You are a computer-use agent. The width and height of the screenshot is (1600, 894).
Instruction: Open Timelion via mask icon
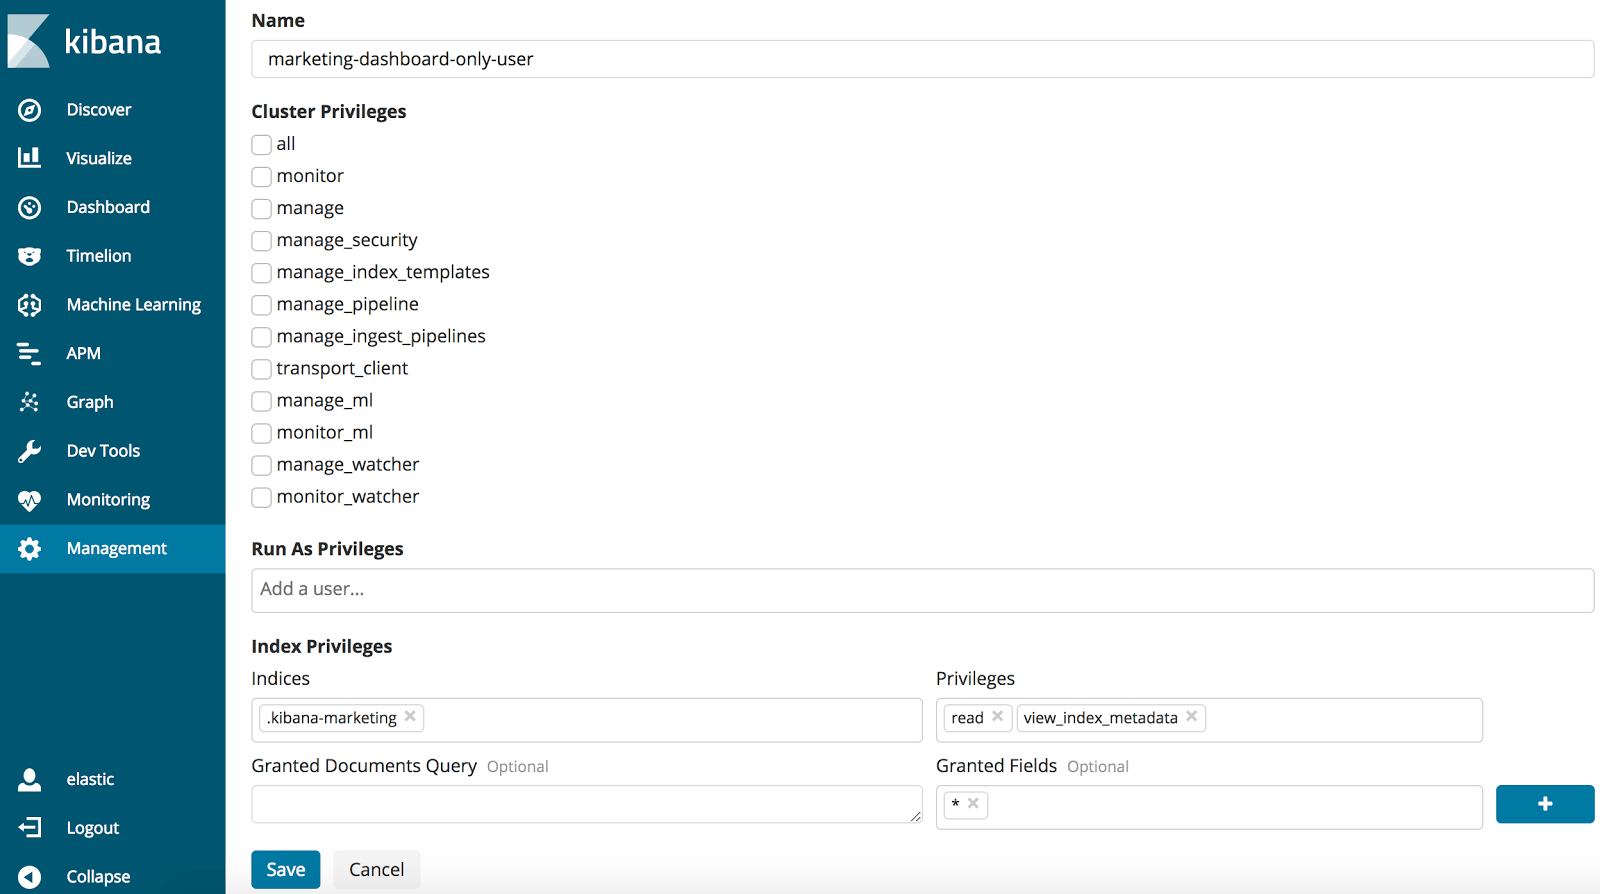pos(30,256)
